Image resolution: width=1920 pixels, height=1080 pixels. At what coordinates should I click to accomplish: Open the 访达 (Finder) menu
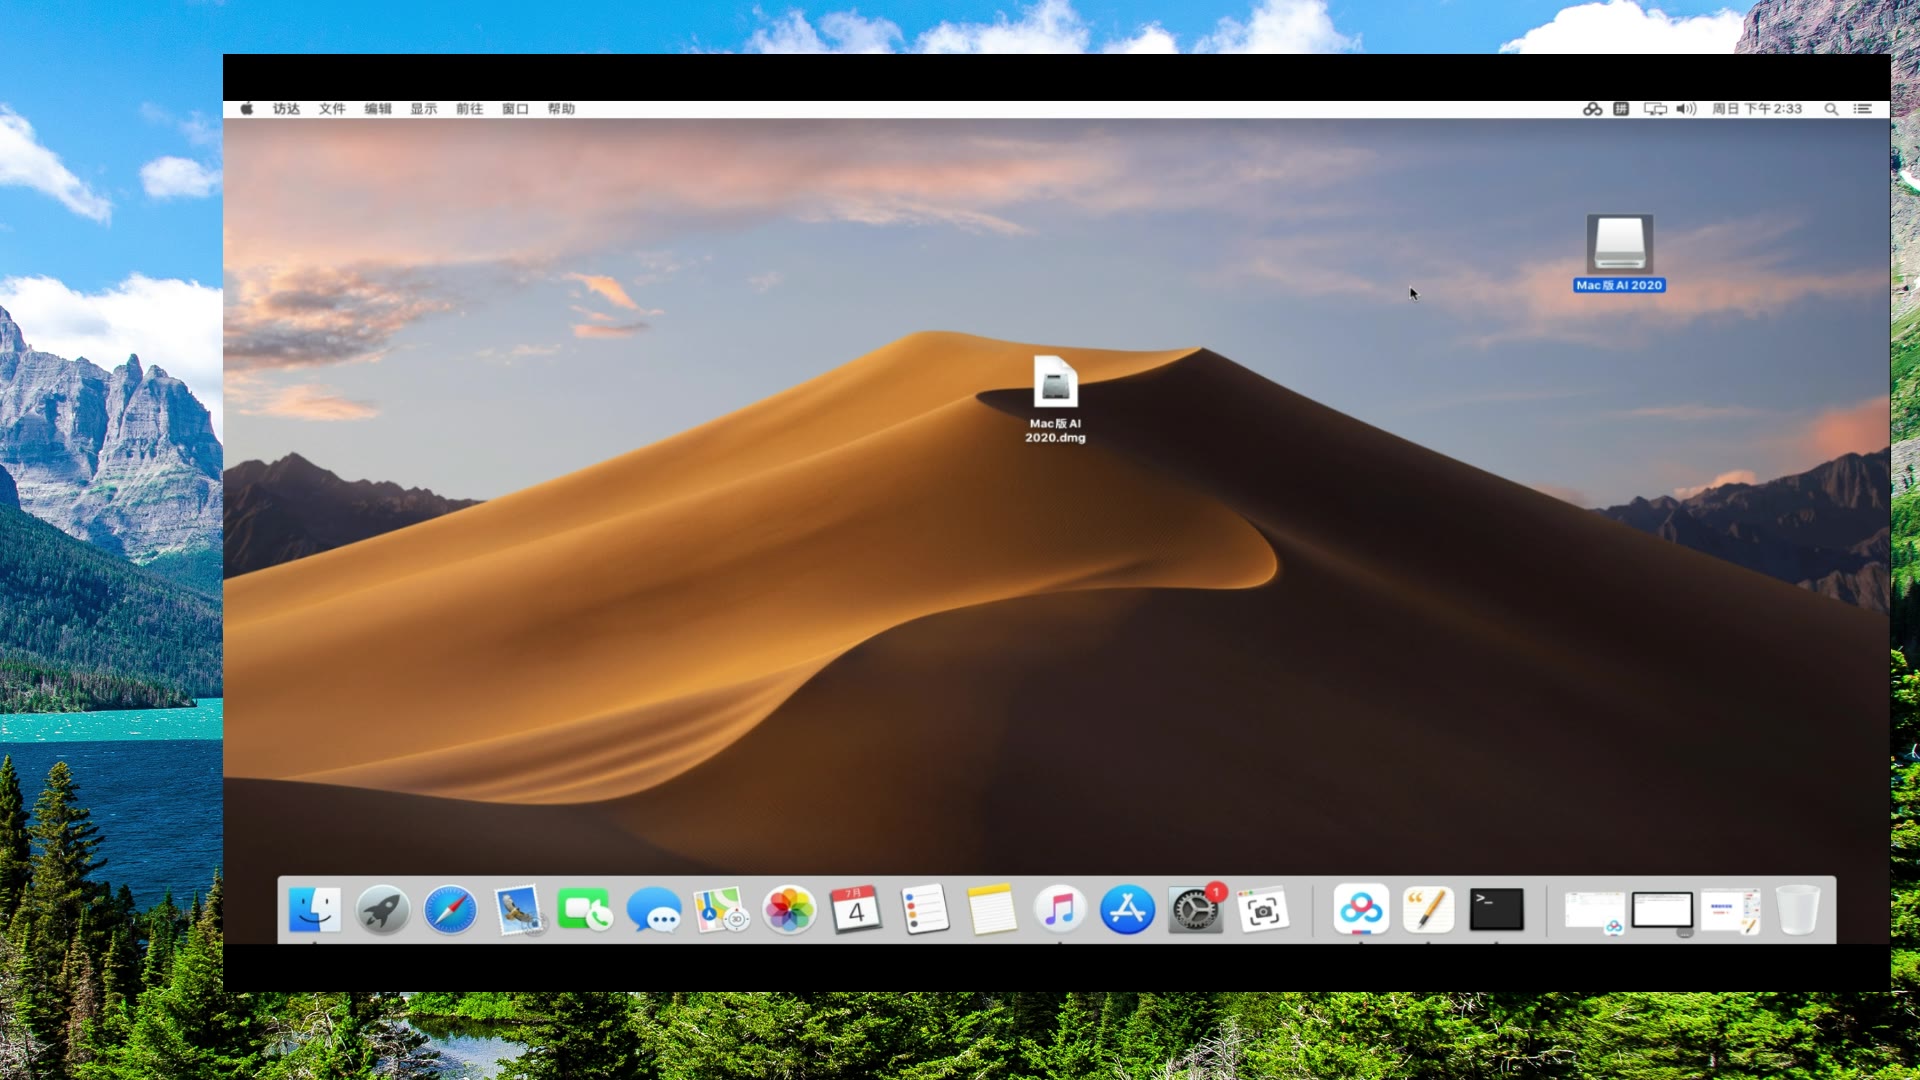pyautogui.click(x=286, y=109)
